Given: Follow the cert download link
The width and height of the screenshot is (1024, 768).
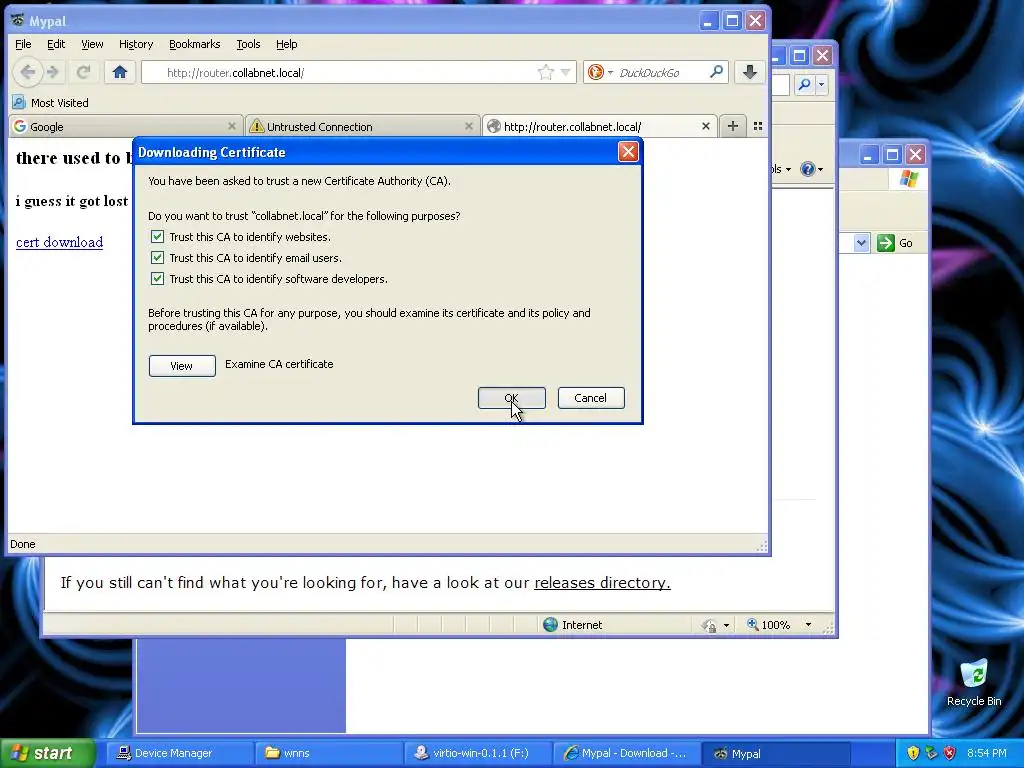Looking at the screenshot, I should [x=59, y=242].
